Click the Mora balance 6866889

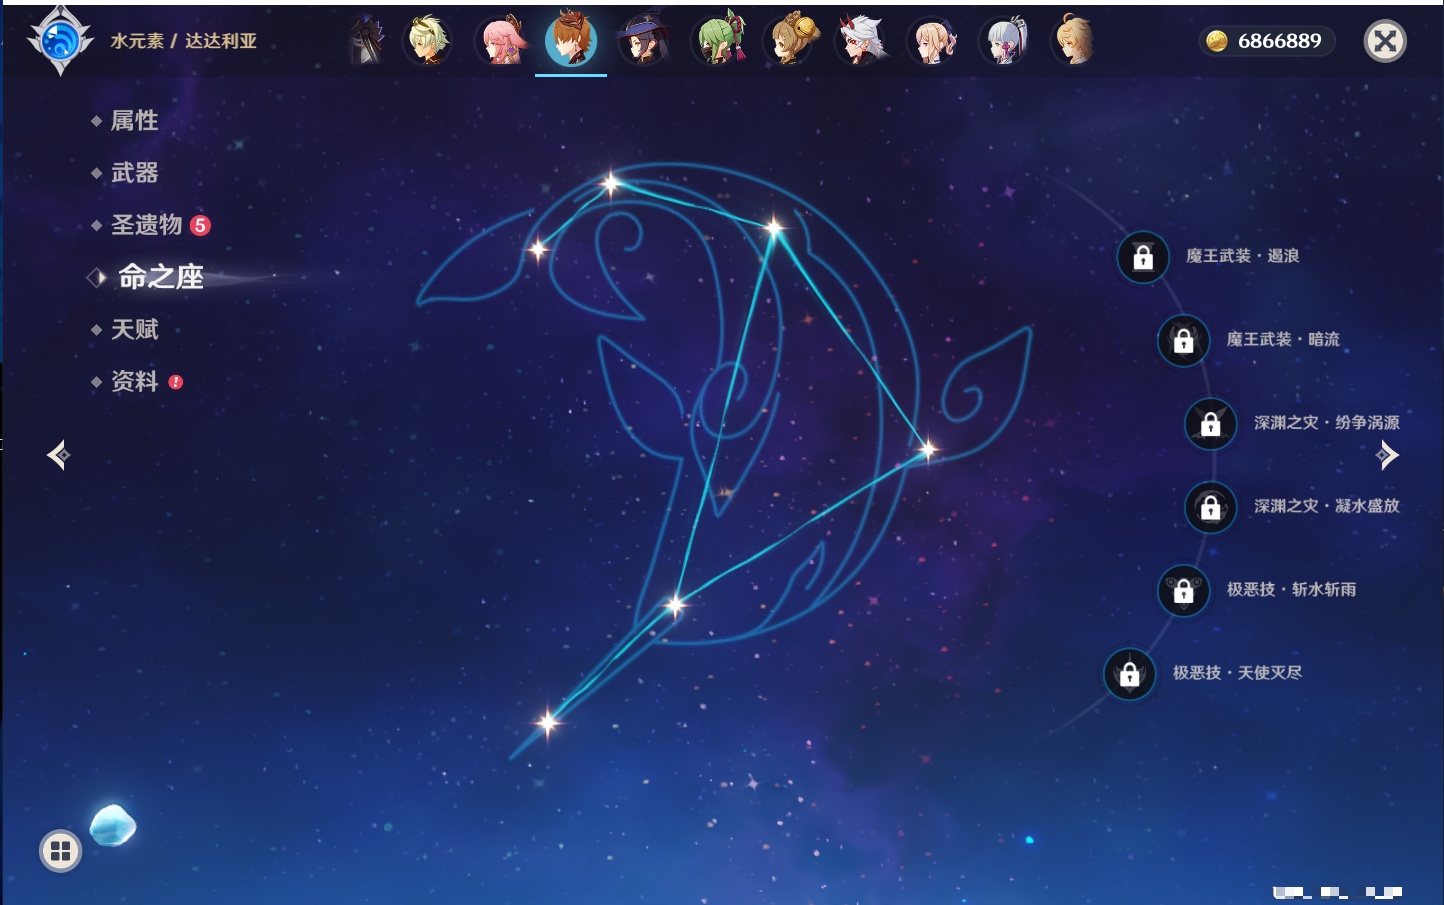click(x=1279, y=41)
